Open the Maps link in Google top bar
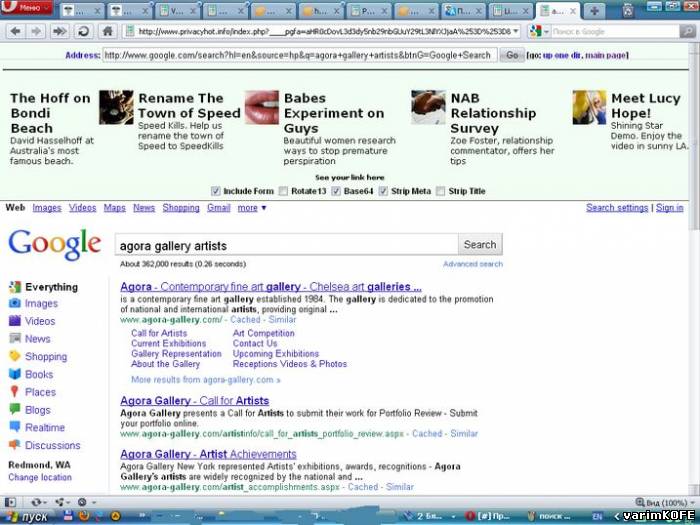Viewport: 700px width, 525px height. click(115, 208)
